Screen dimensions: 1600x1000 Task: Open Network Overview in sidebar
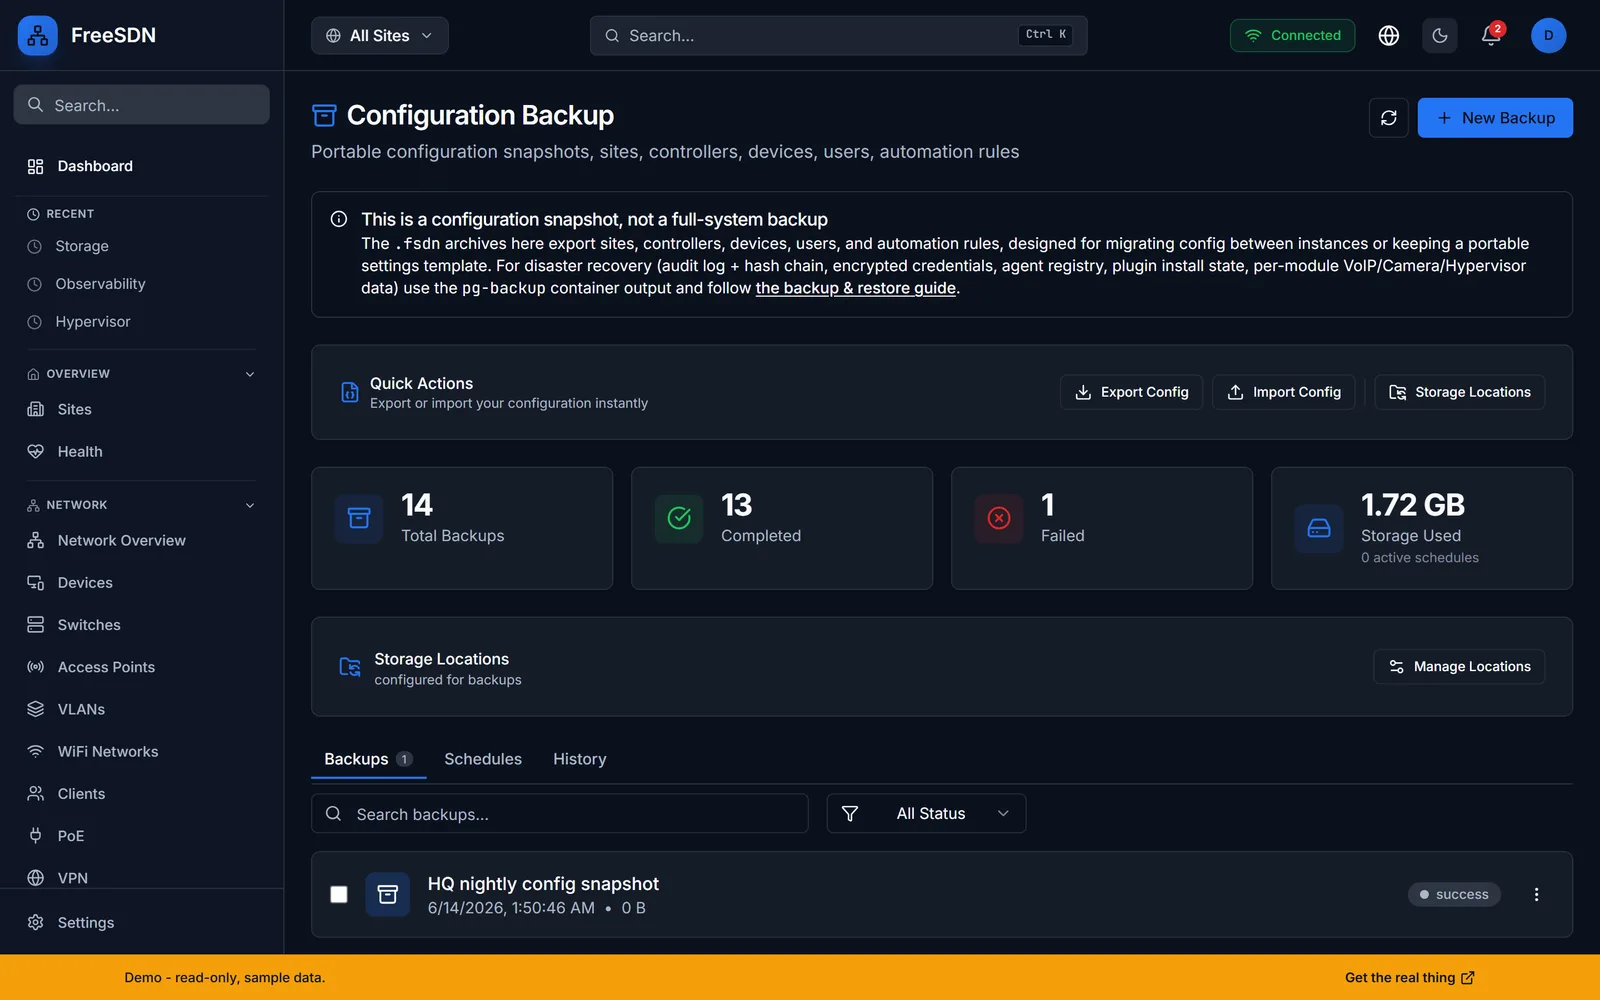click(x=141, y=540)
